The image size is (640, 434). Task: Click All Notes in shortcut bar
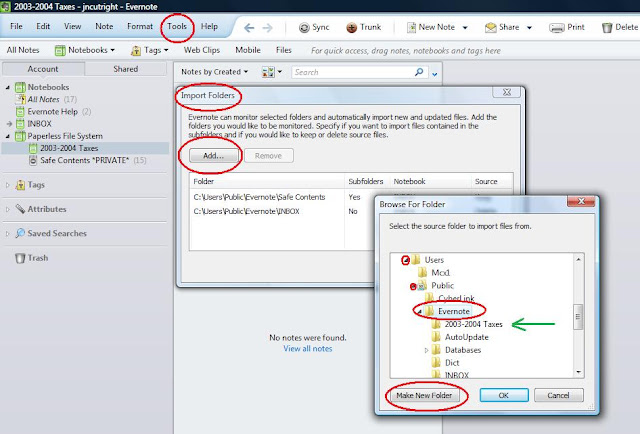(x=23, y=50)
